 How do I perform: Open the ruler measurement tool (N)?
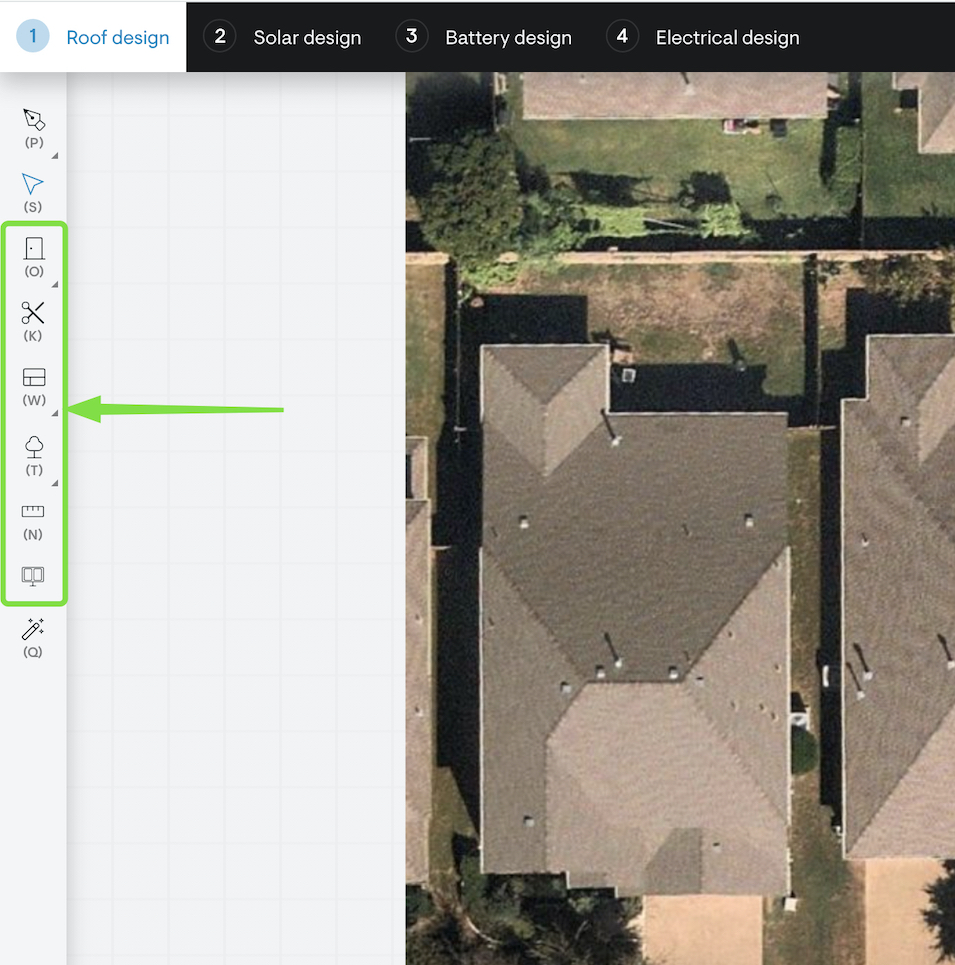34,511
